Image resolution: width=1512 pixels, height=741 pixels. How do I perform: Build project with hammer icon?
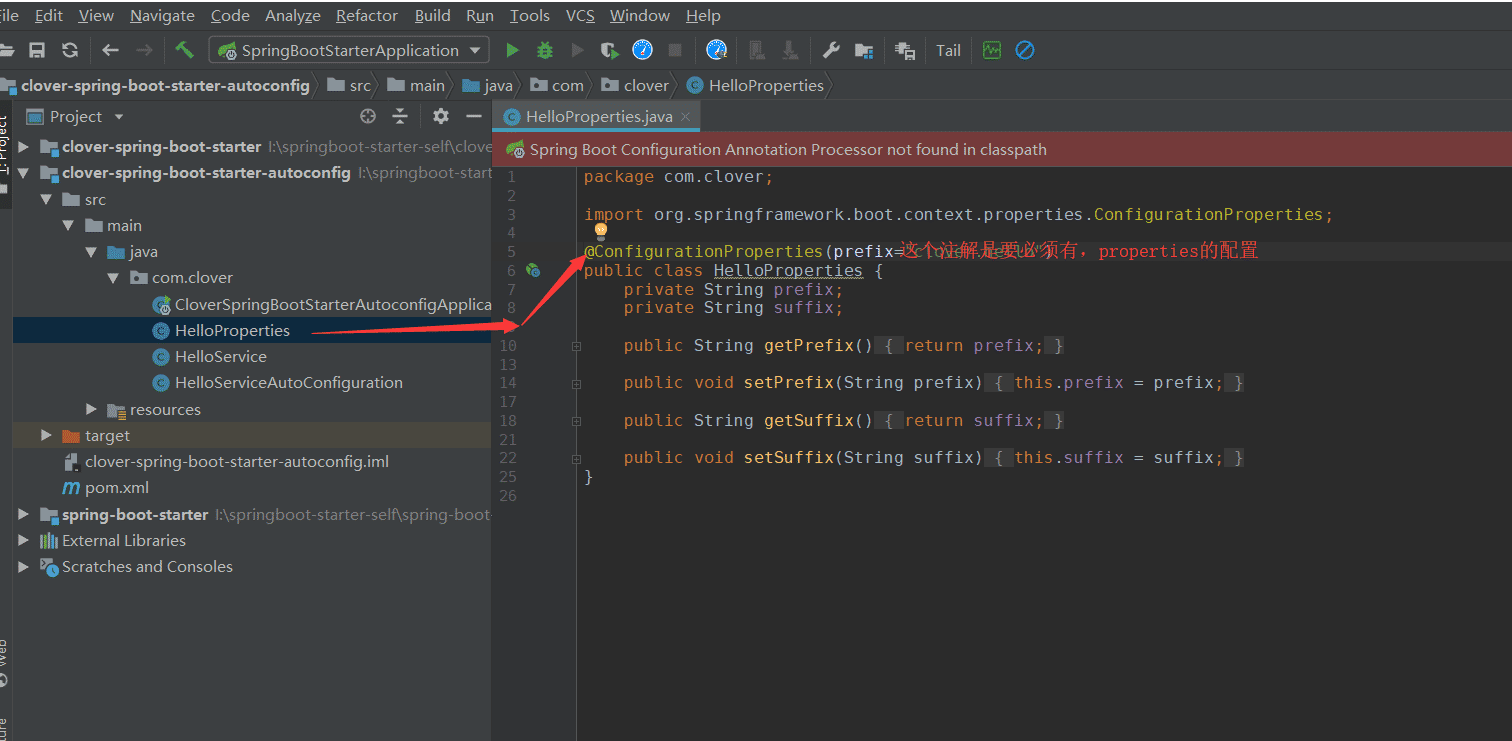pyautogui.click(x=184, y=50)
